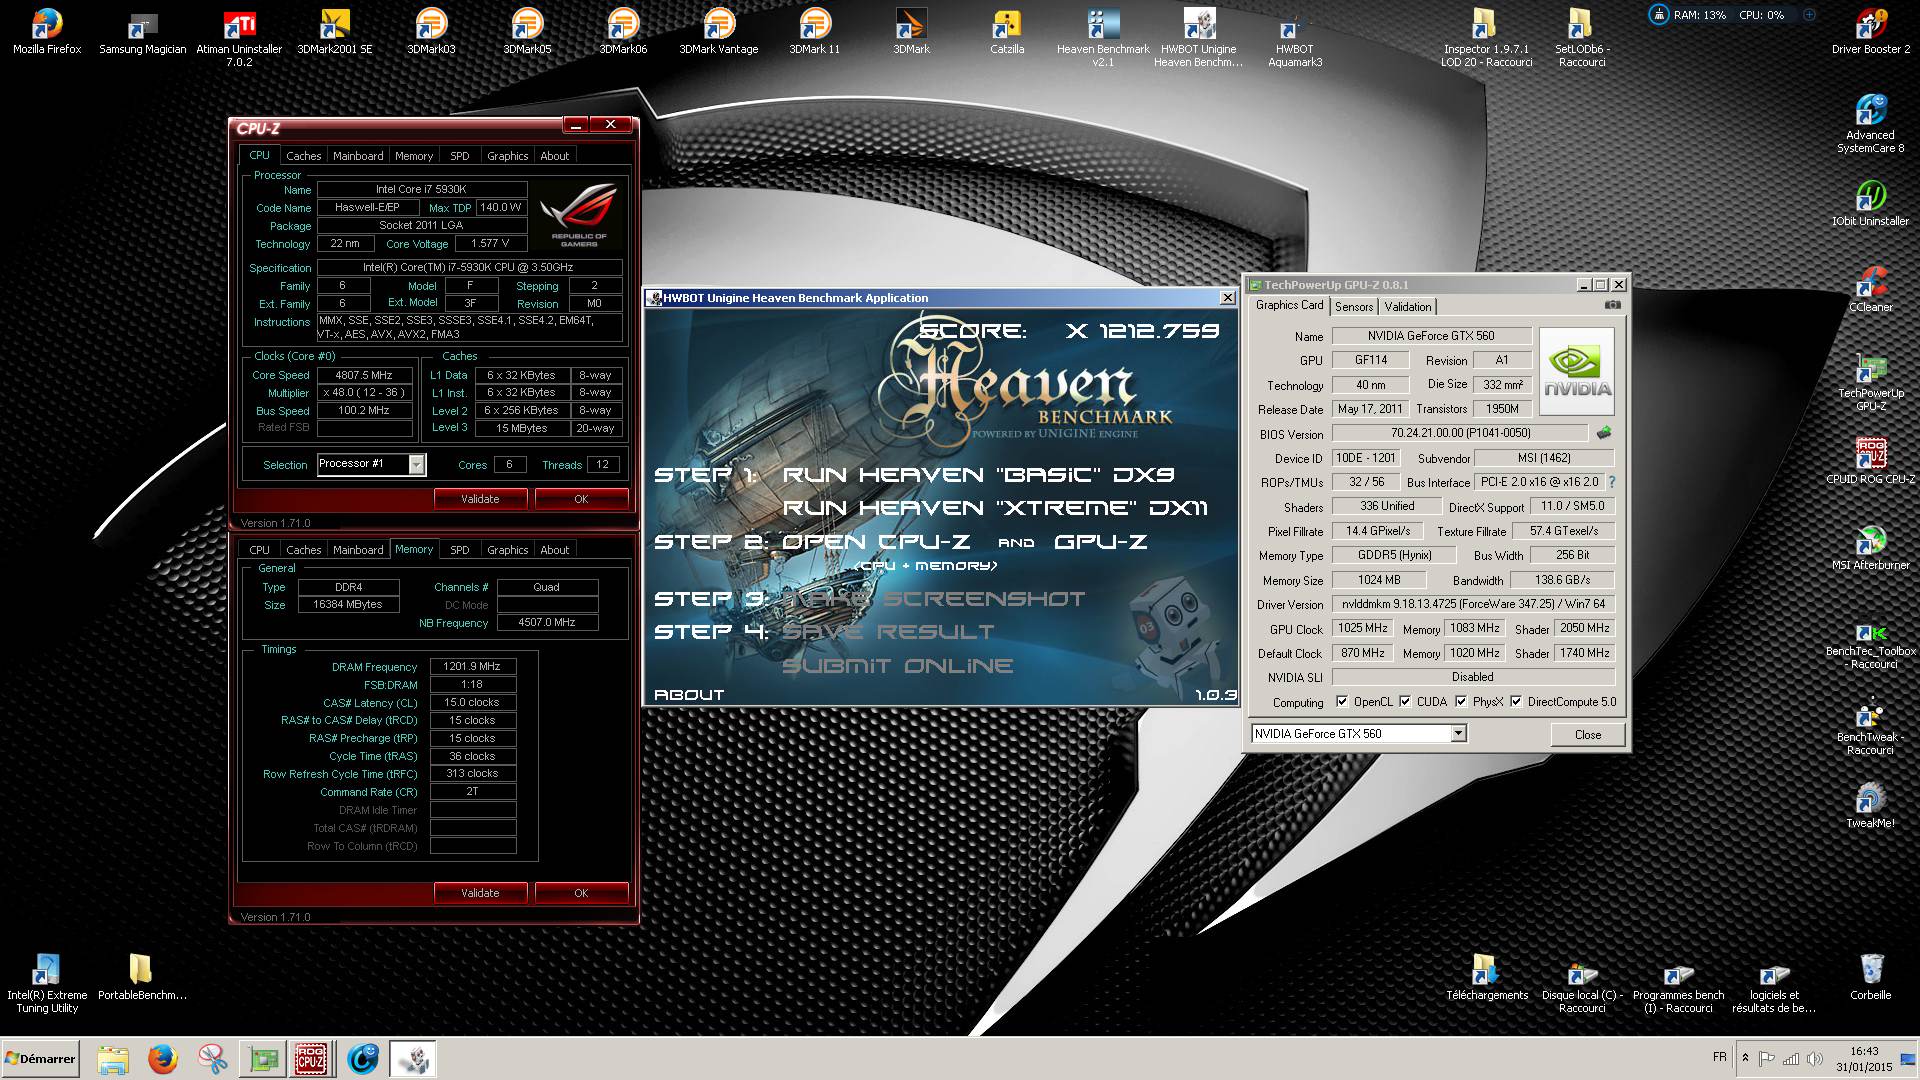
Task: Launch the MSI Afterburner desktop icon
Action: [x=1870, y=548]
